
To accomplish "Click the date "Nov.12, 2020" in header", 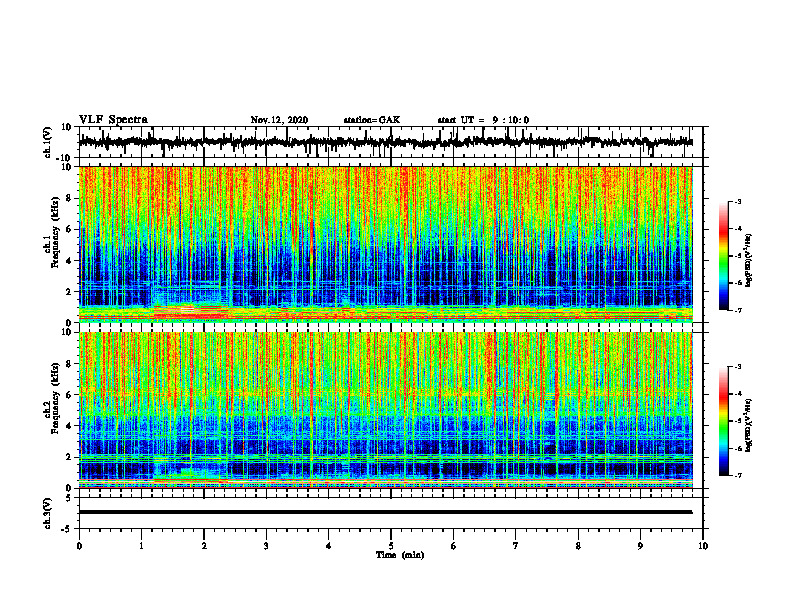I will click(x=279, y=120).
